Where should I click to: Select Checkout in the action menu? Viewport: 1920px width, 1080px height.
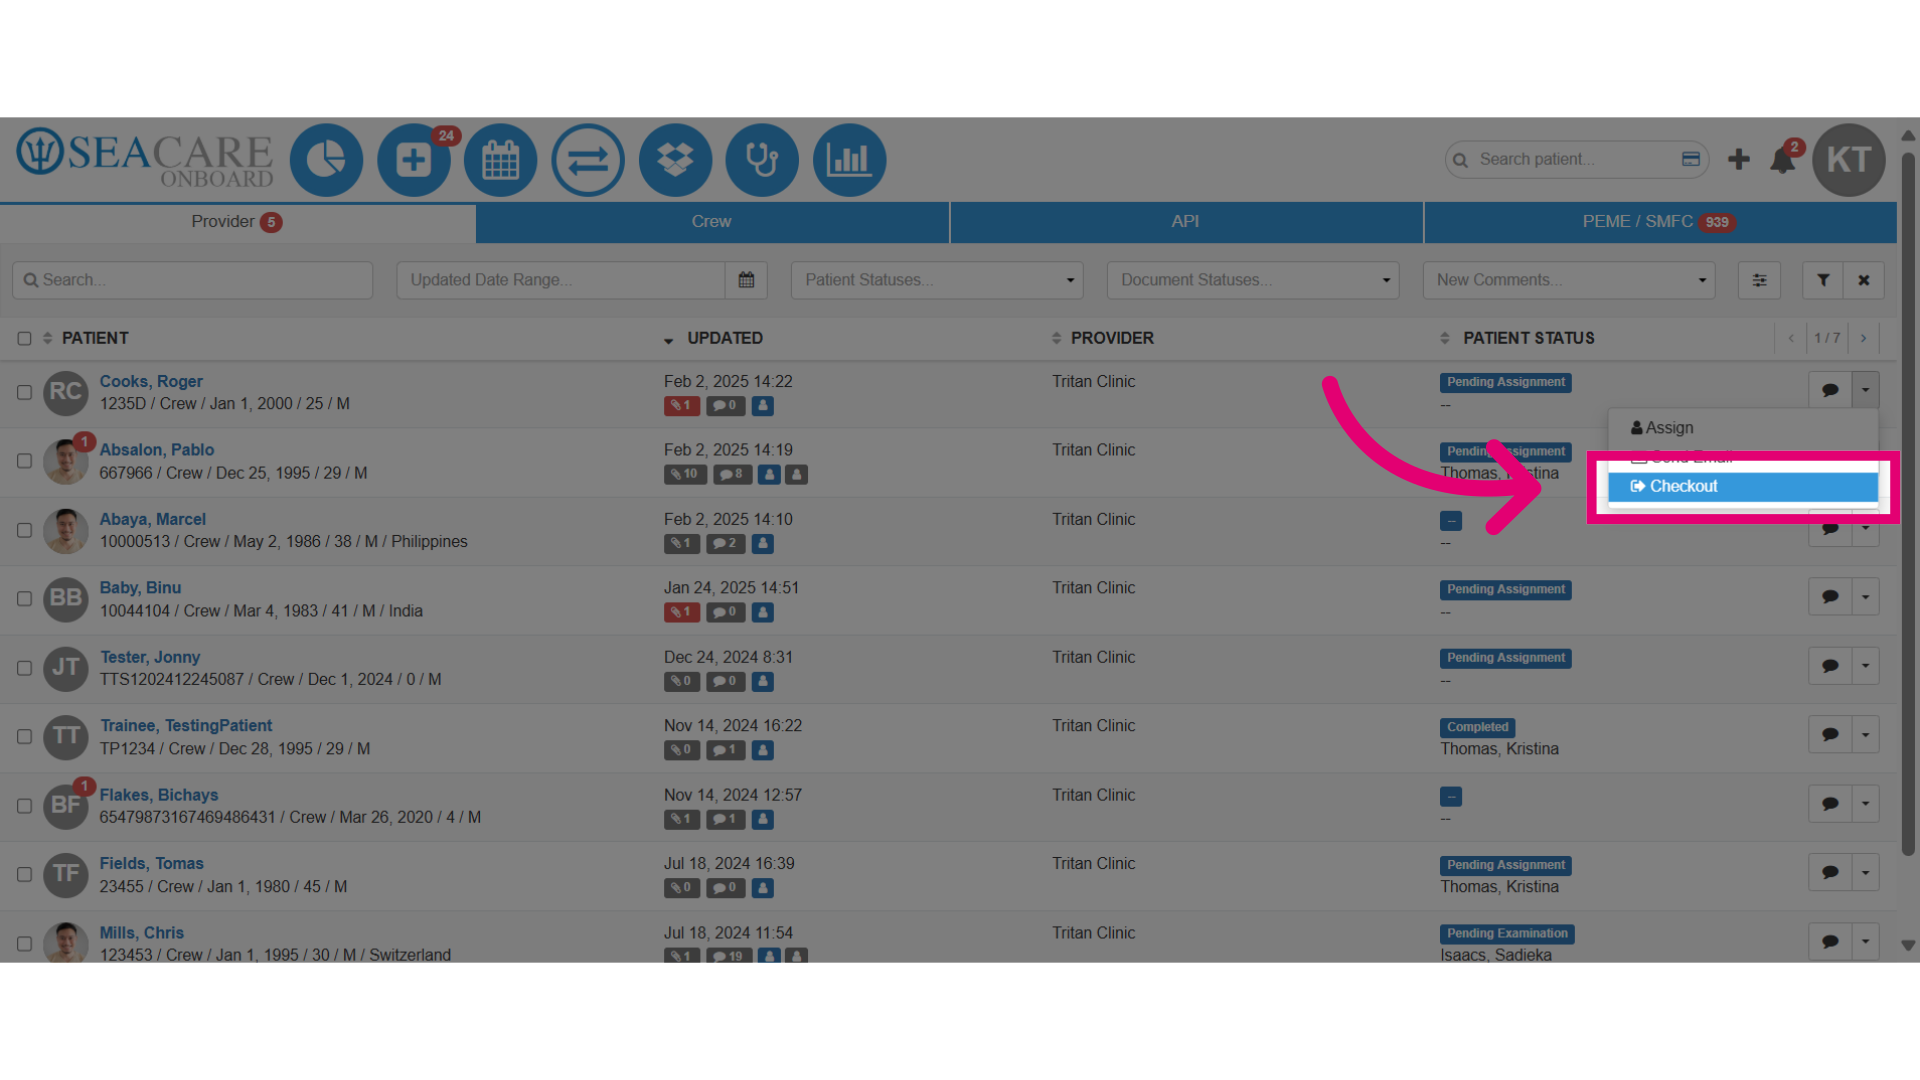coord(1743,487)
